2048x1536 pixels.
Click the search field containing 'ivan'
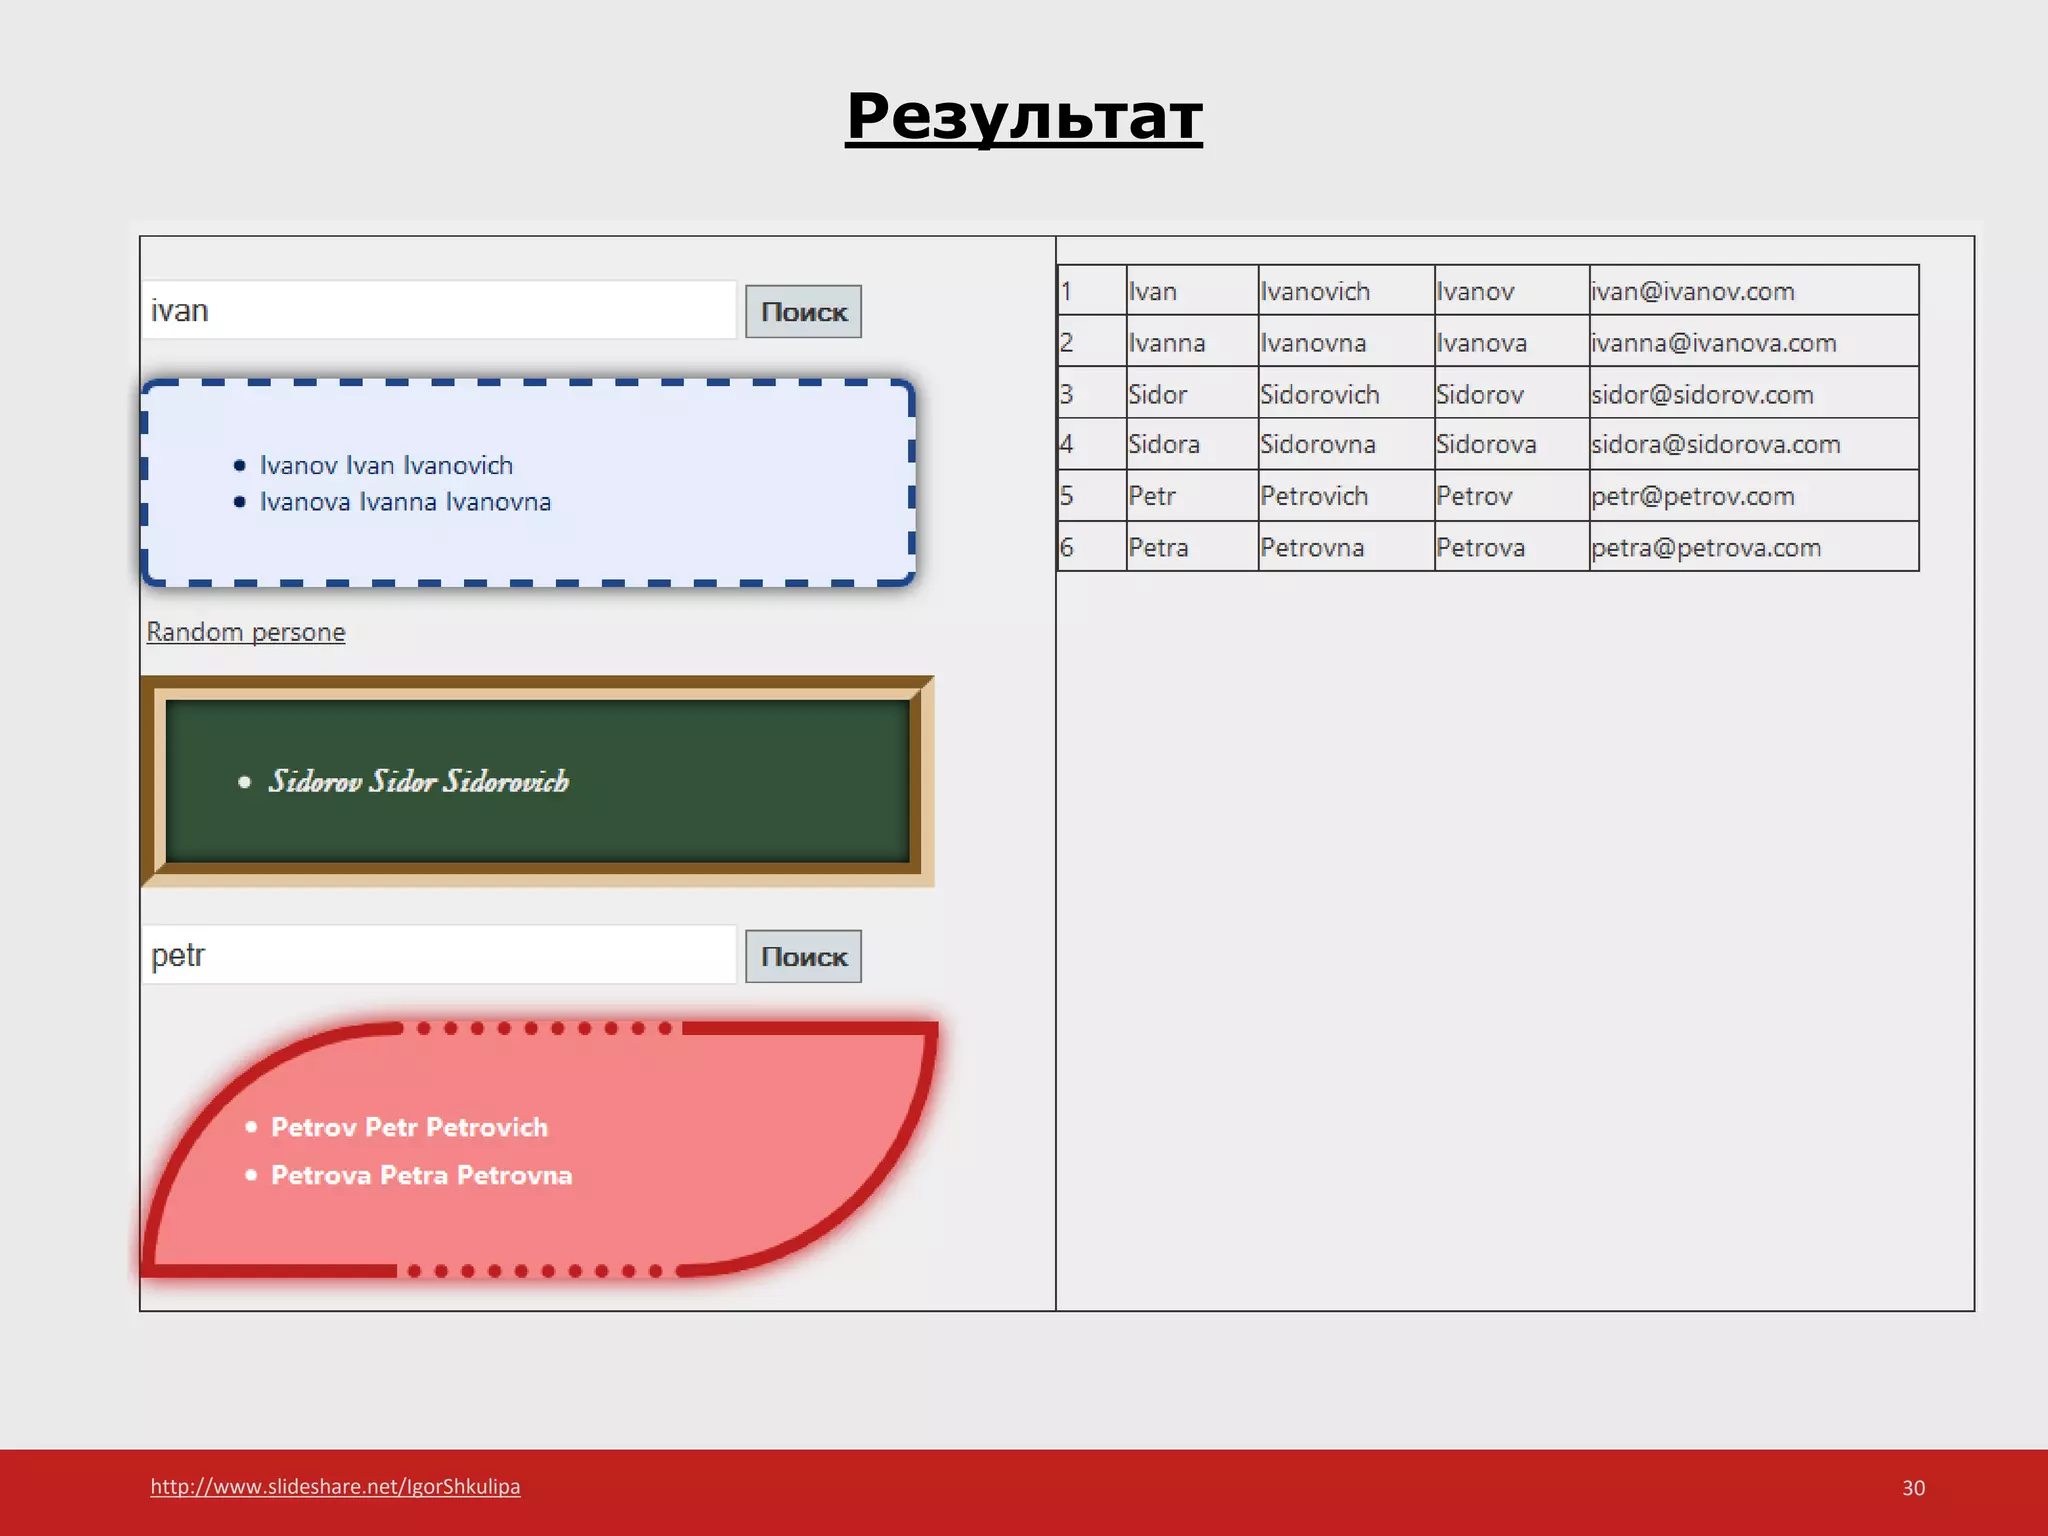point(439,310)
